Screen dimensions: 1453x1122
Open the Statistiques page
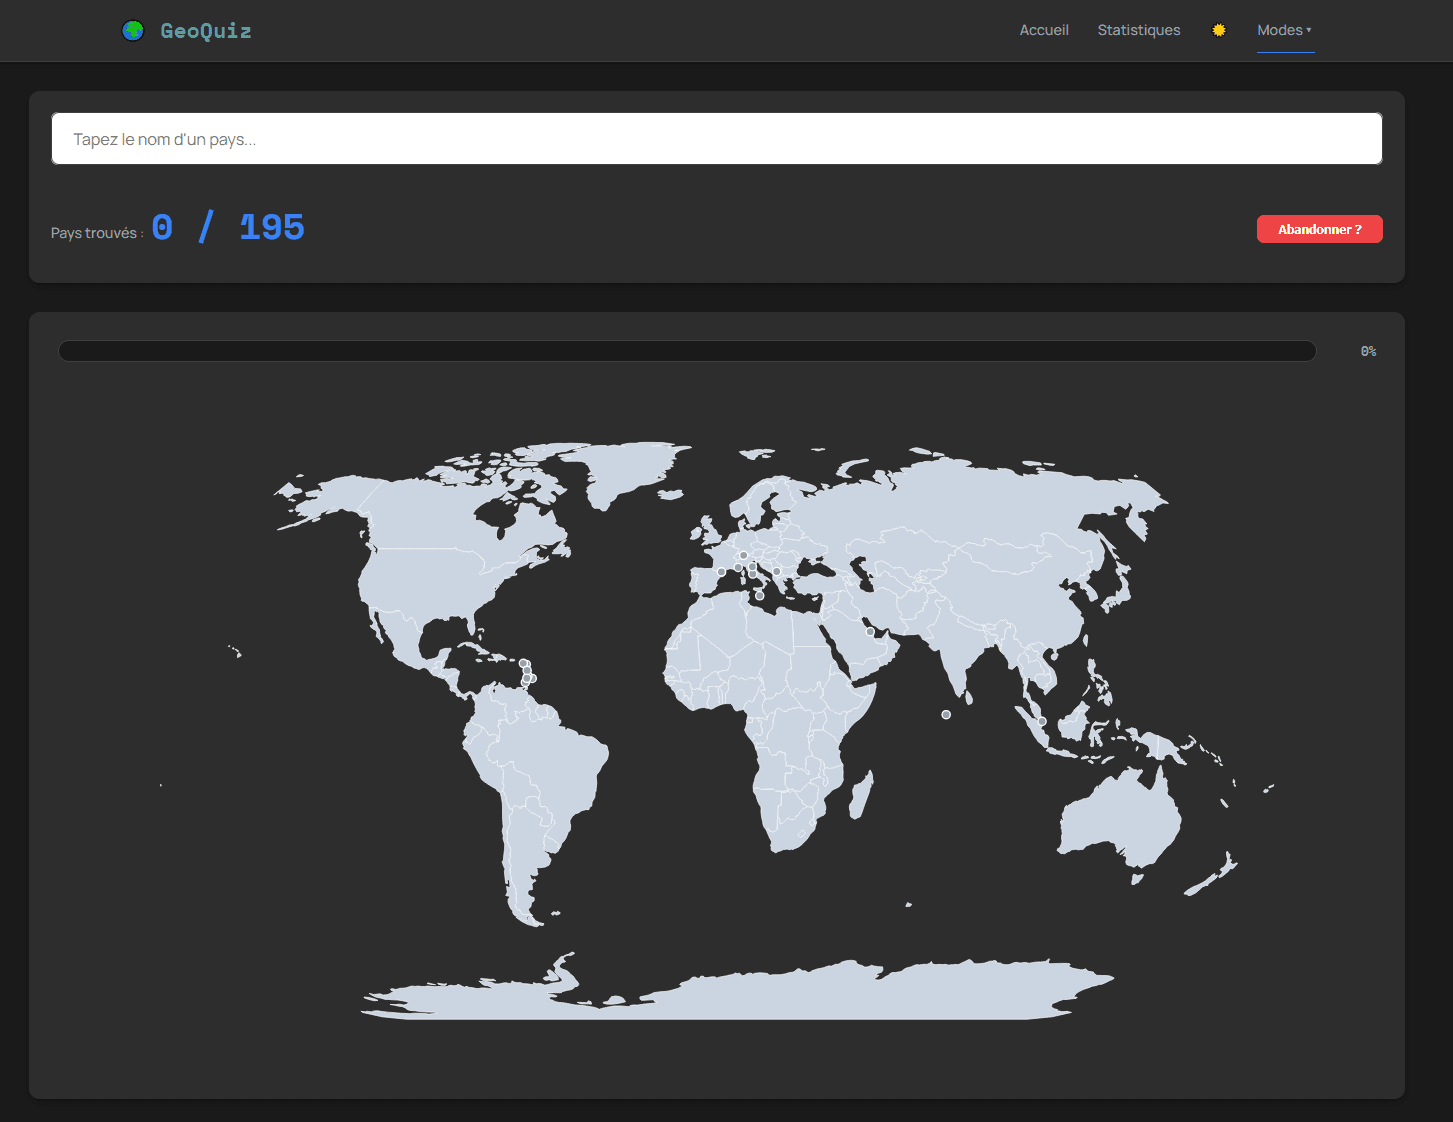[x=1139, y=30]
